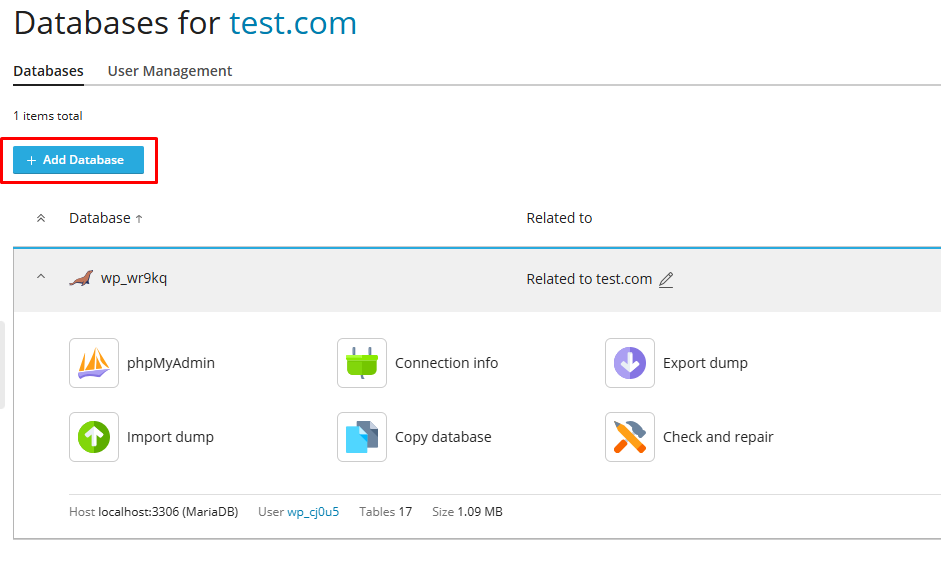Viewport: 941px width, 576px height.
Task: Click the Export dump text label
Action: 705,363
